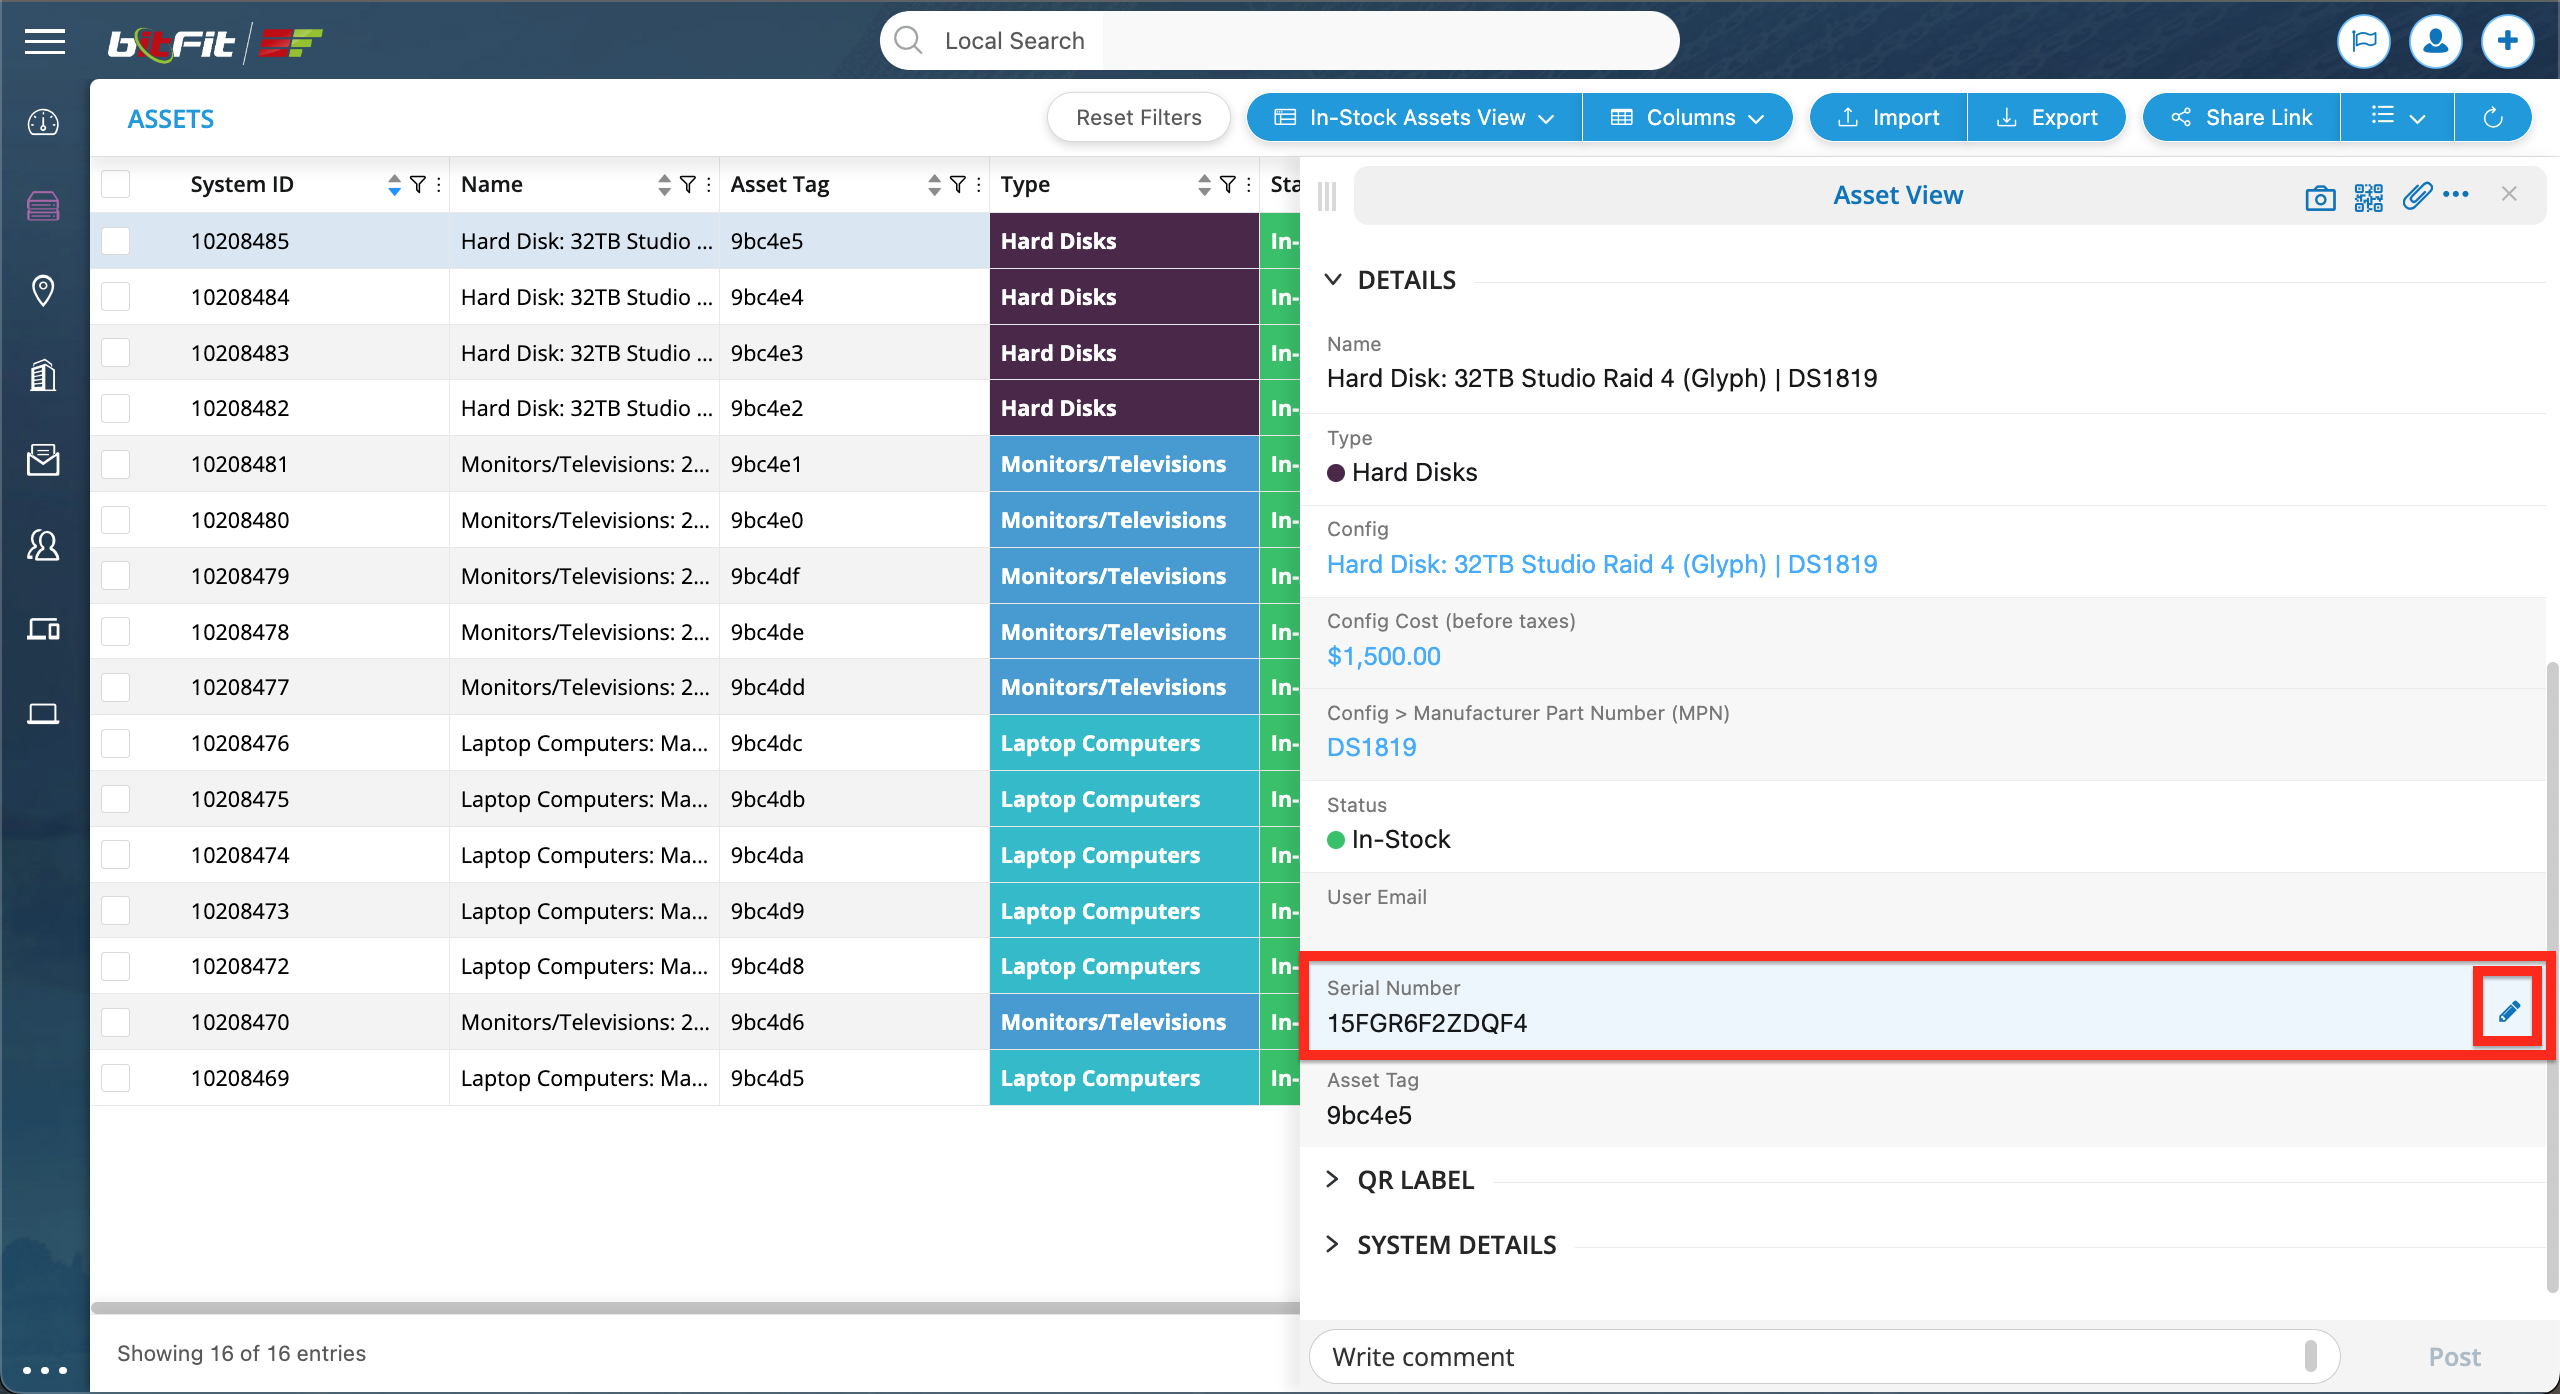This screenshot has height=1394, width=2560.
Task: Open the DS1819 MPN link
Action: (x=1371, y=747)
